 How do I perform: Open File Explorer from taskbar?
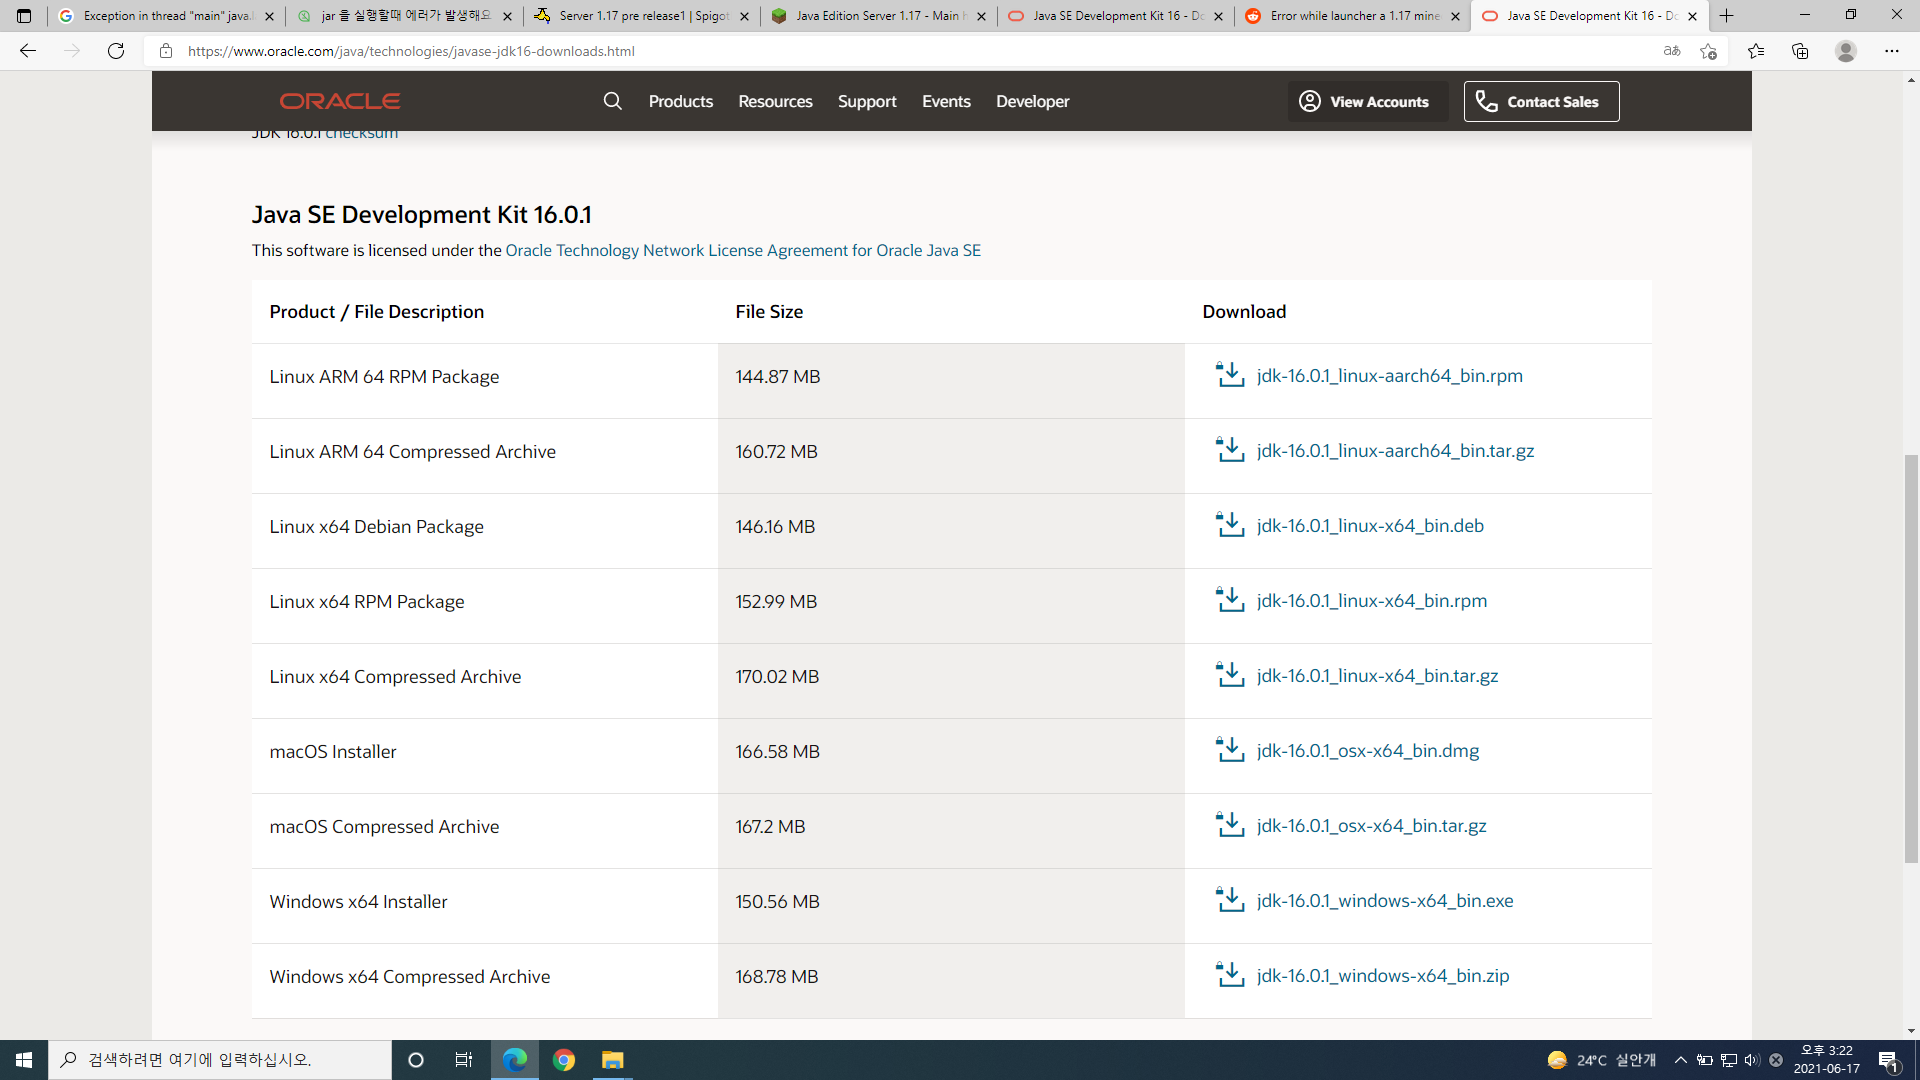(x=612, y=1060)
